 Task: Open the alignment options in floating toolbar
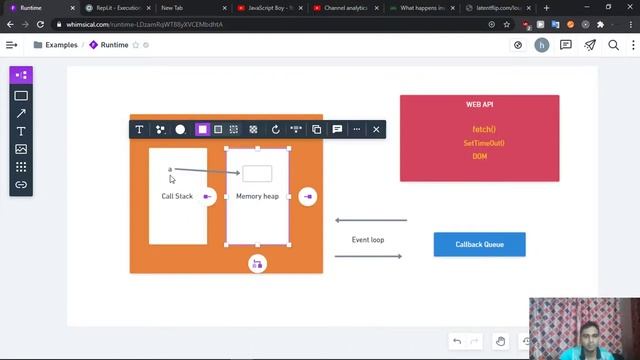(x=296, y=129)
